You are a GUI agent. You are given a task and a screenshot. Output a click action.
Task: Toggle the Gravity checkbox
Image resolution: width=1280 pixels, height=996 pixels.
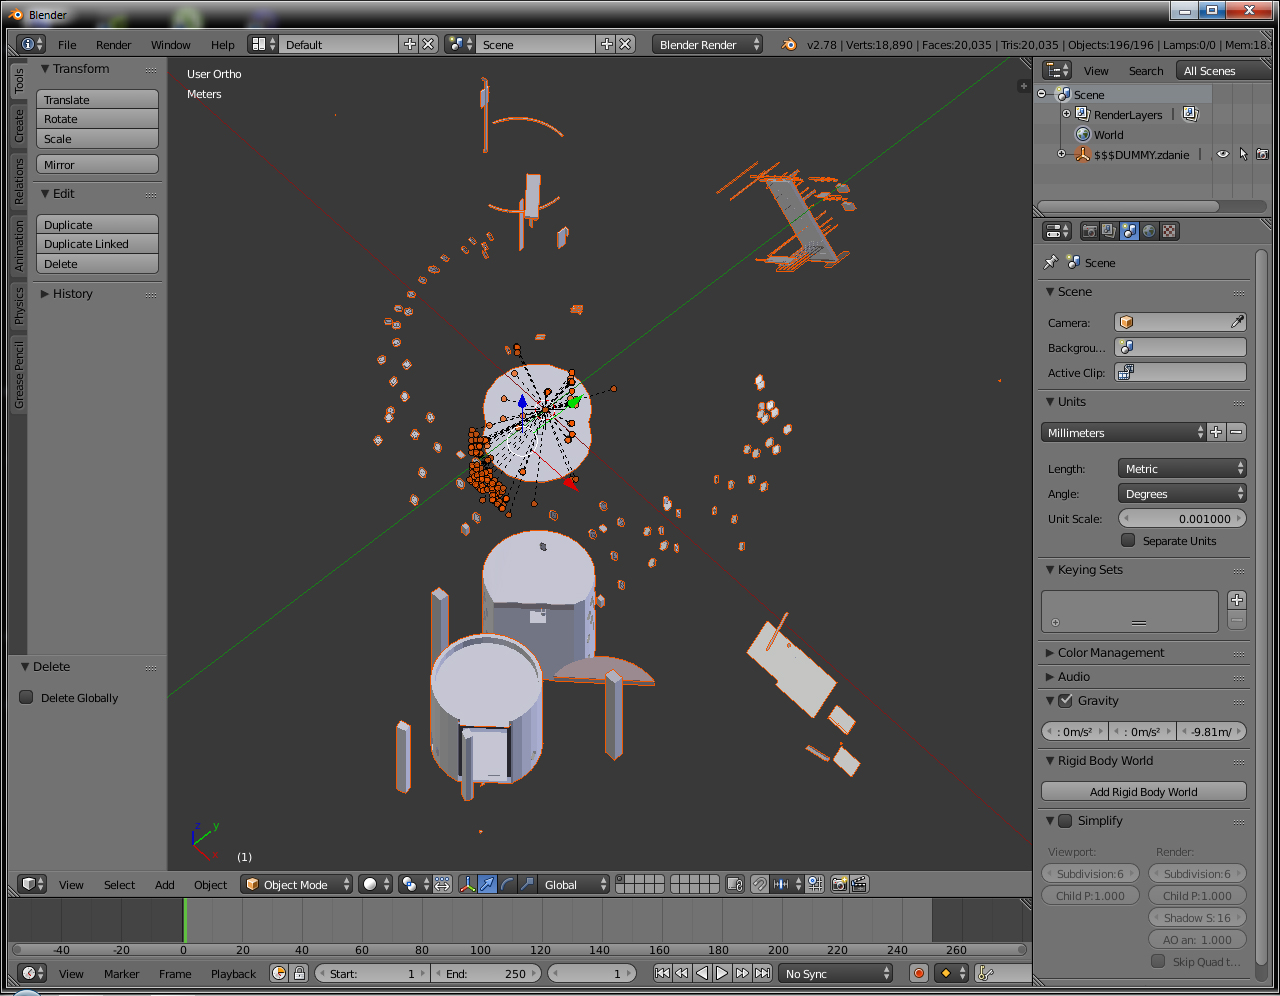tap(1065, 700)
